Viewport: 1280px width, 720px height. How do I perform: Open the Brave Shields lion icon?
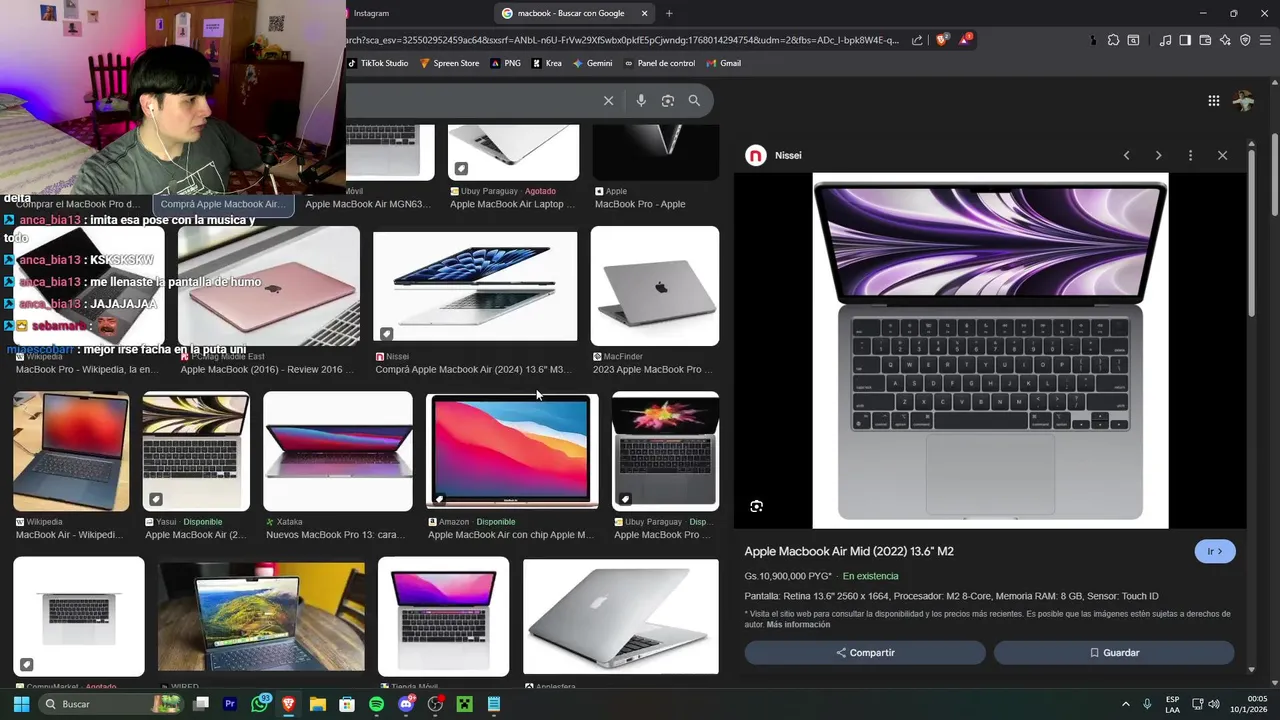coord(942,40)
